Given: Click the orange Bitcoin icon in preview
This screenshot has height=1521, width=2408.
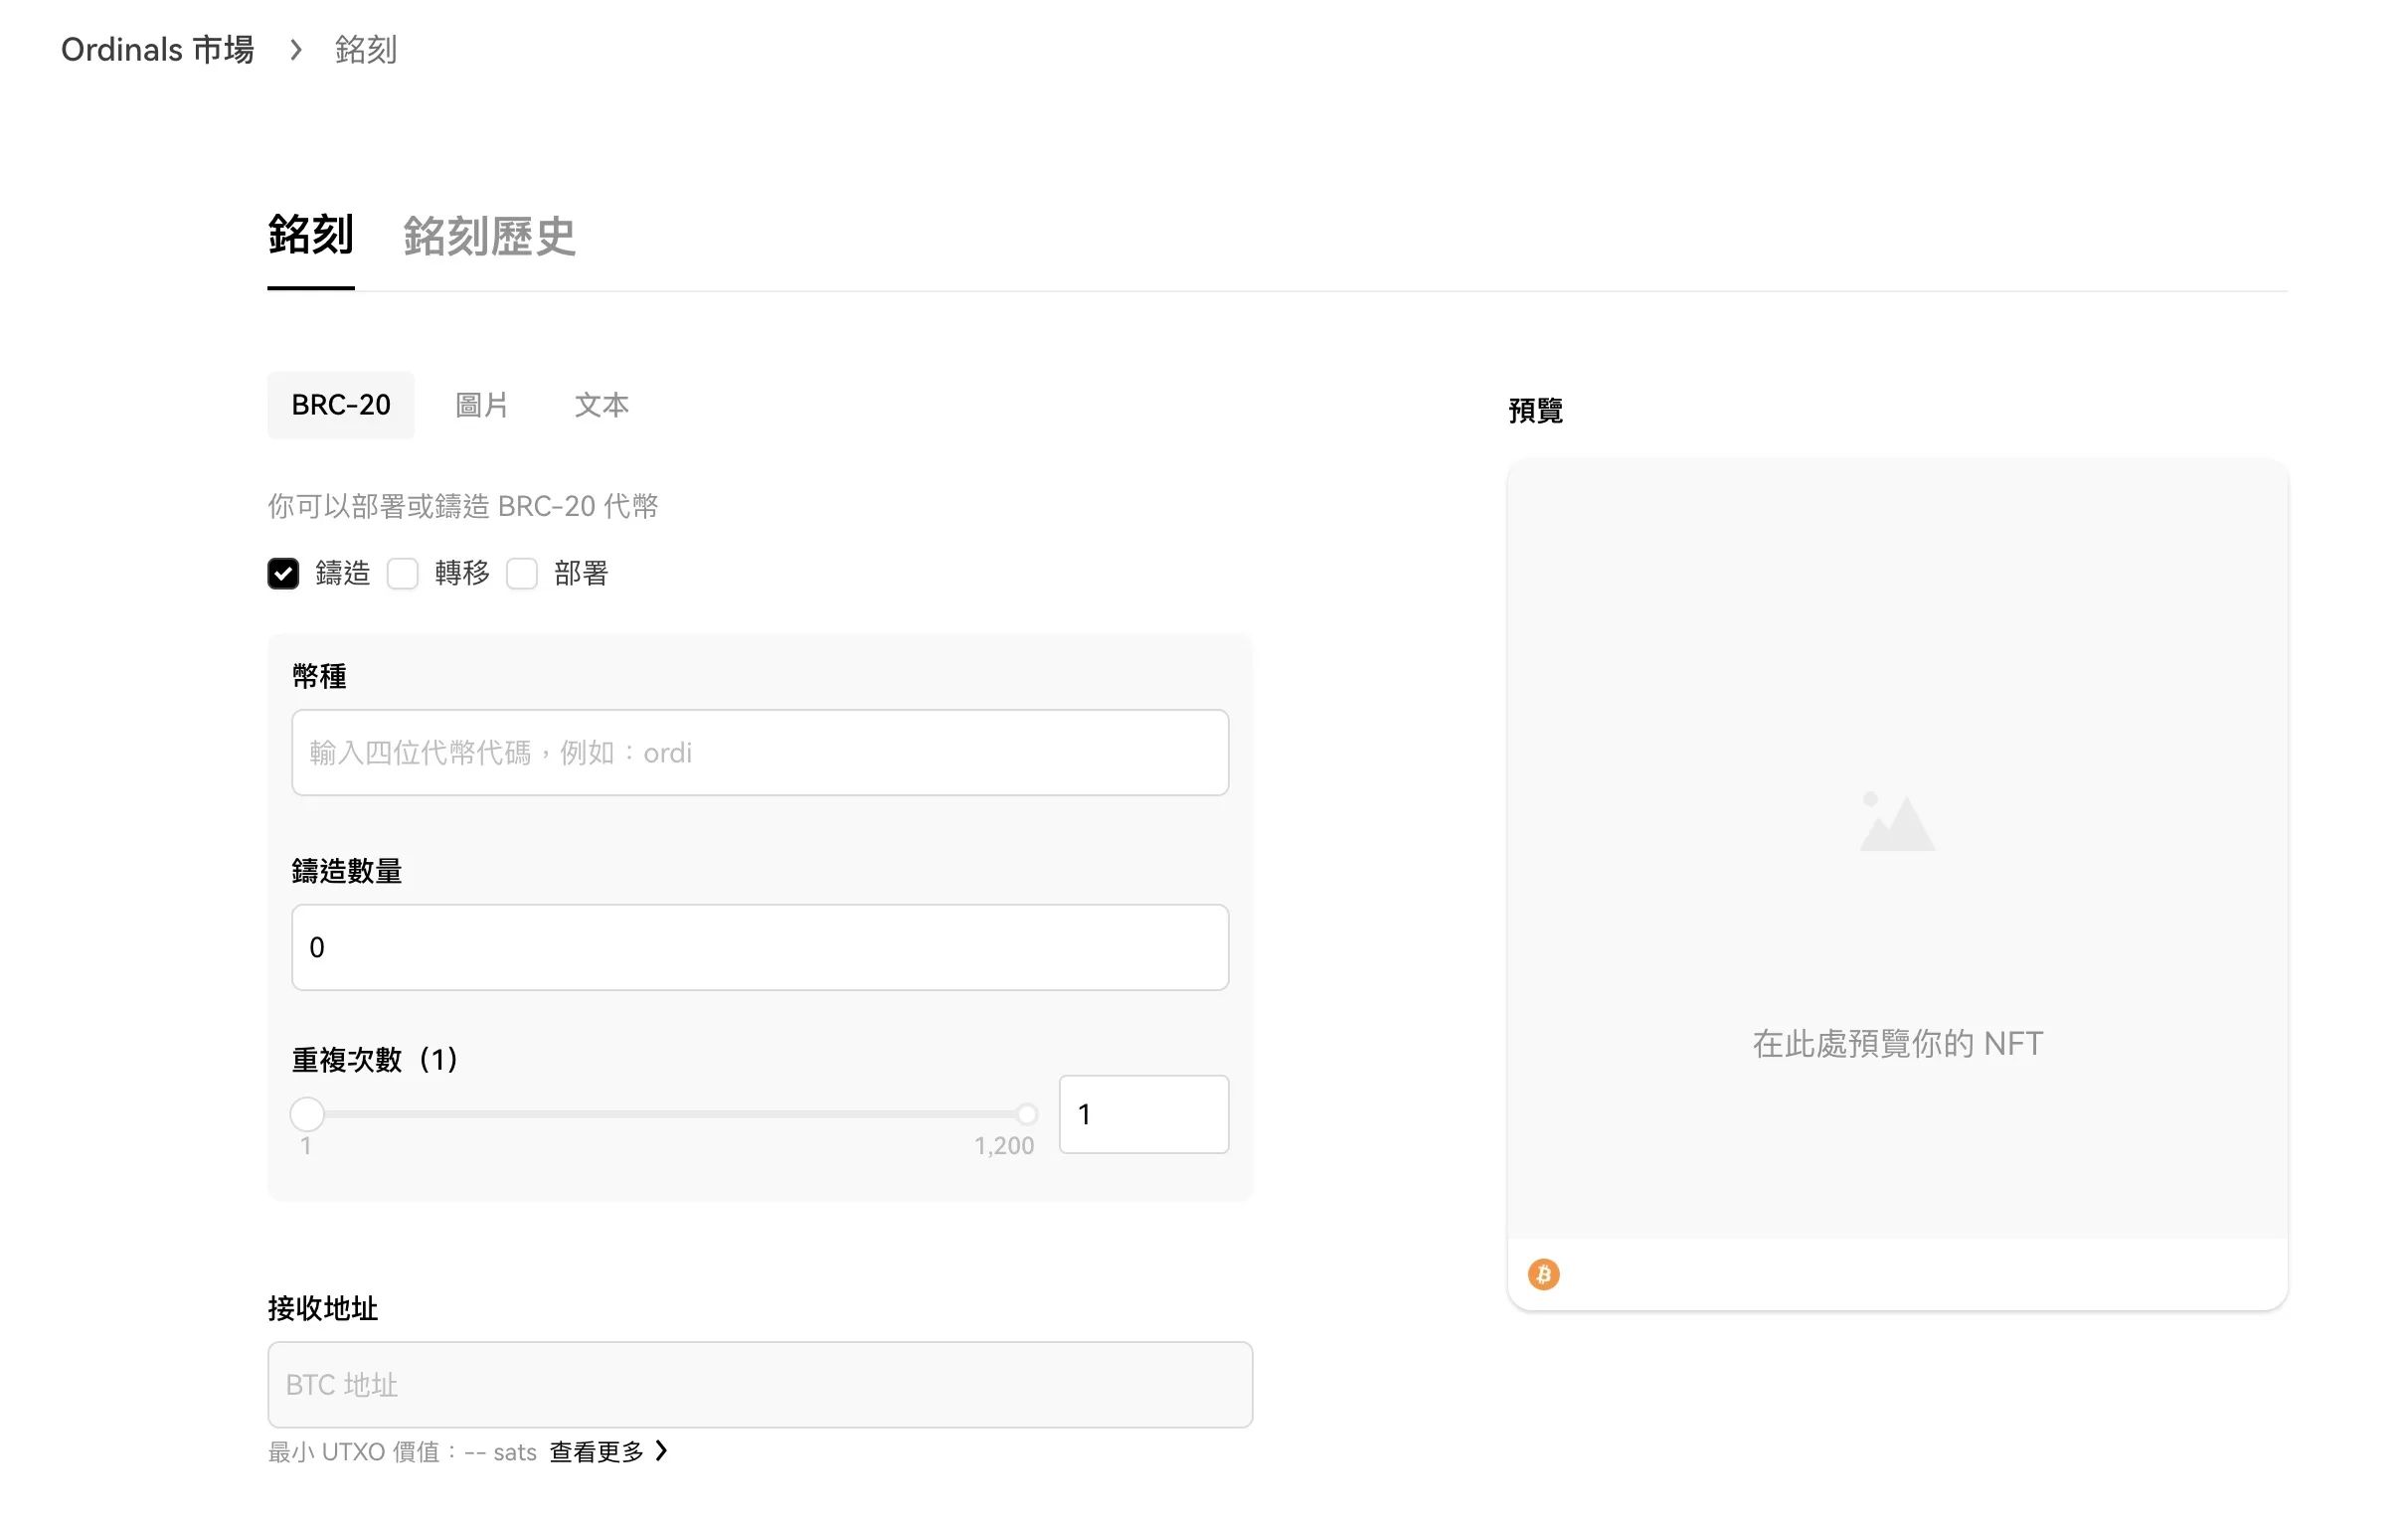Looking at the screenshot, I should click(1543, 1274).
